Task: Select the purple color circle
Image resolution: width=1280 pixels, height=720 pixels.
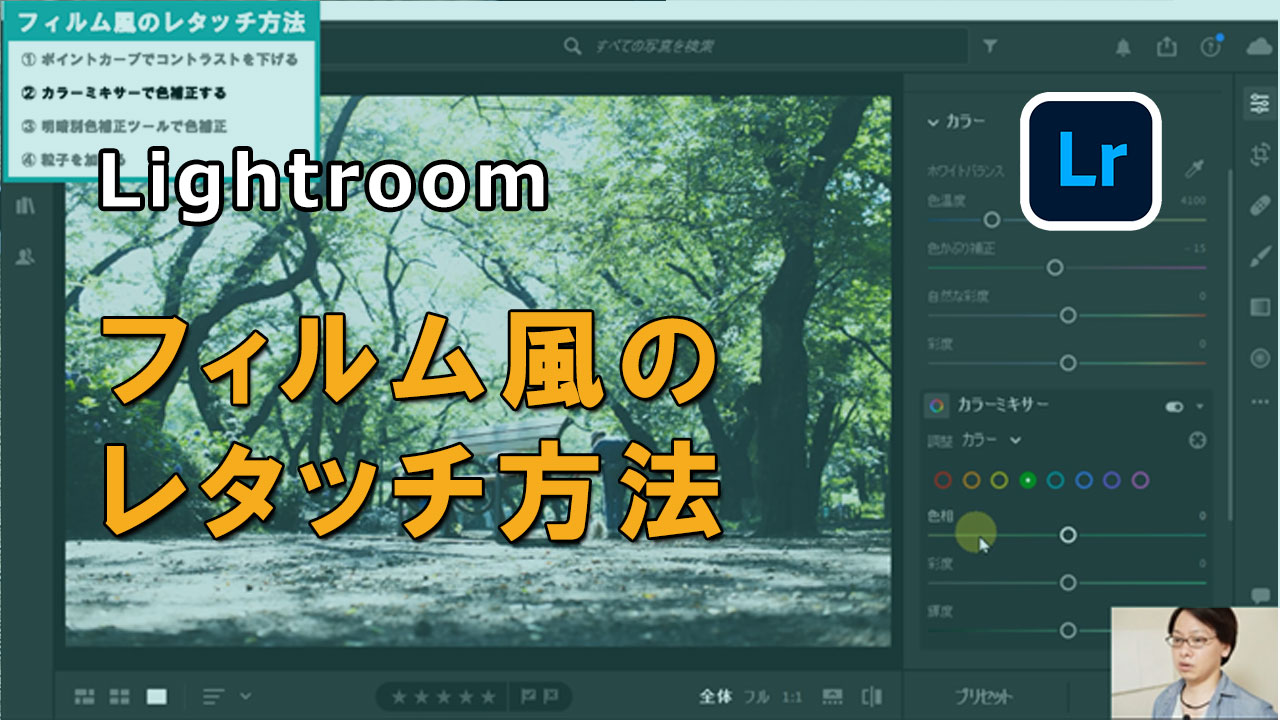Action: [1112, 481]
